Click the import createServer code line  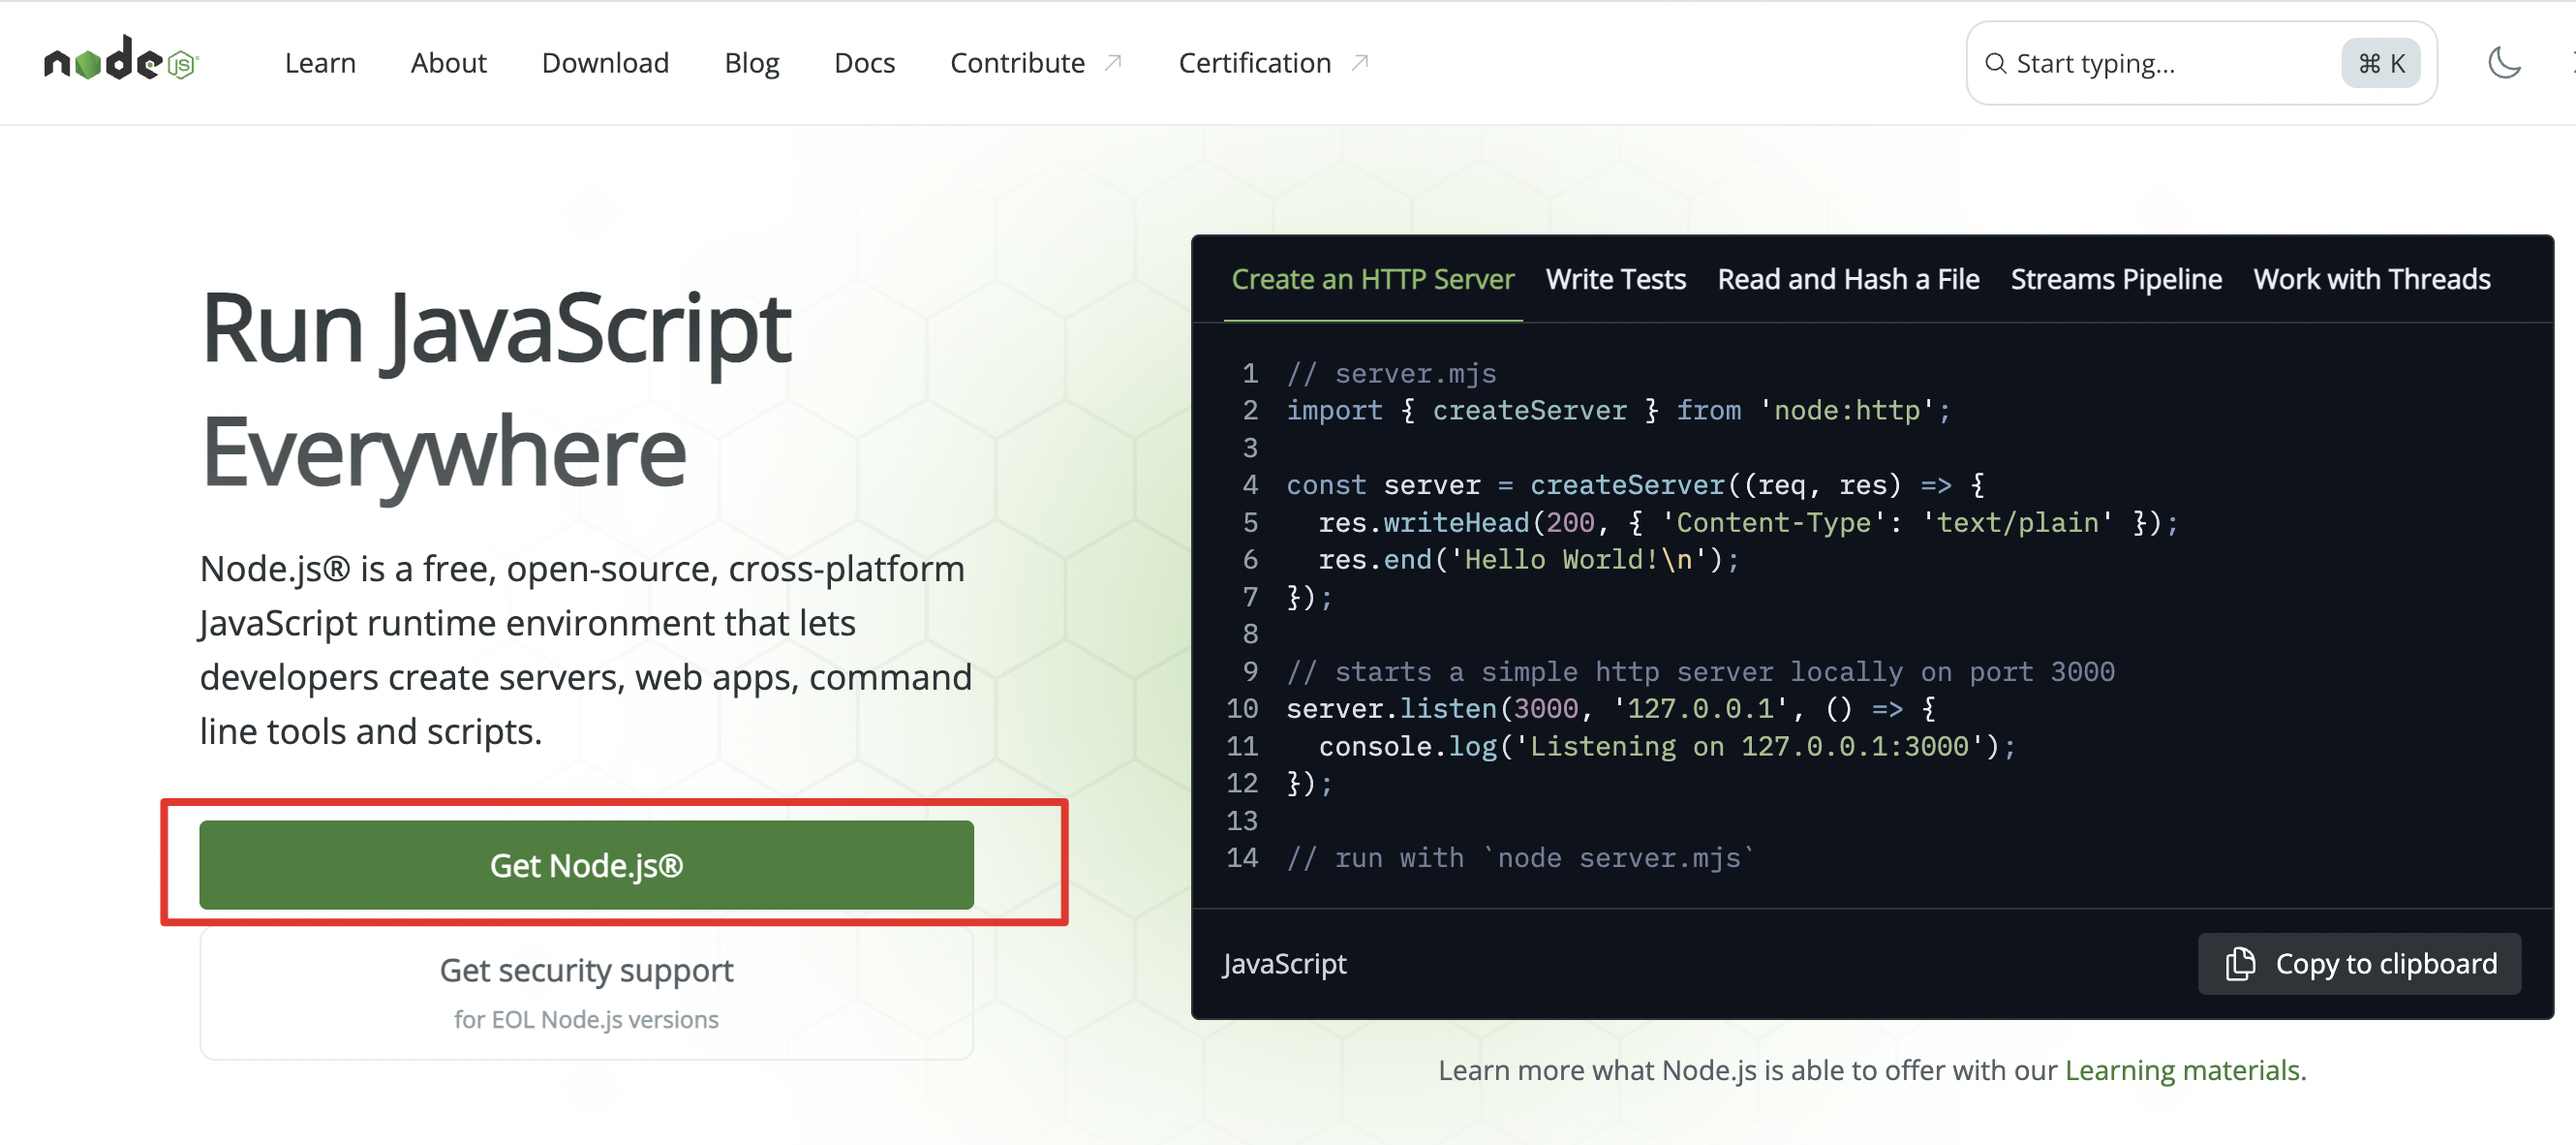click(x=1618, y=410)
